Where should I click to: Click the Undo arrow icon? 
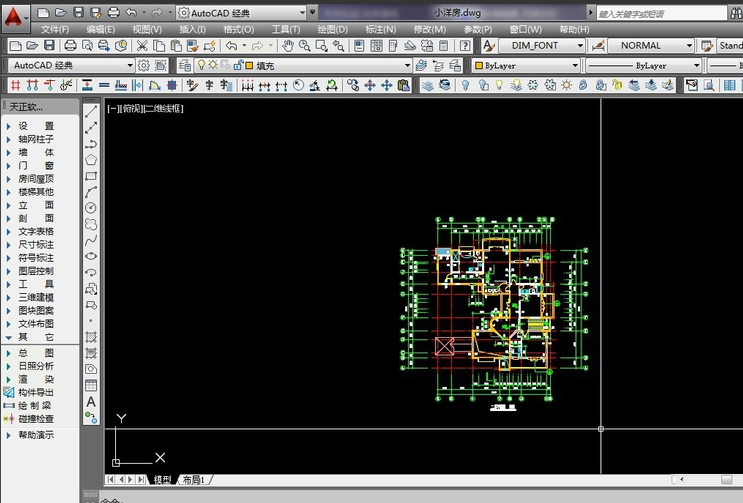click(231, 46)
